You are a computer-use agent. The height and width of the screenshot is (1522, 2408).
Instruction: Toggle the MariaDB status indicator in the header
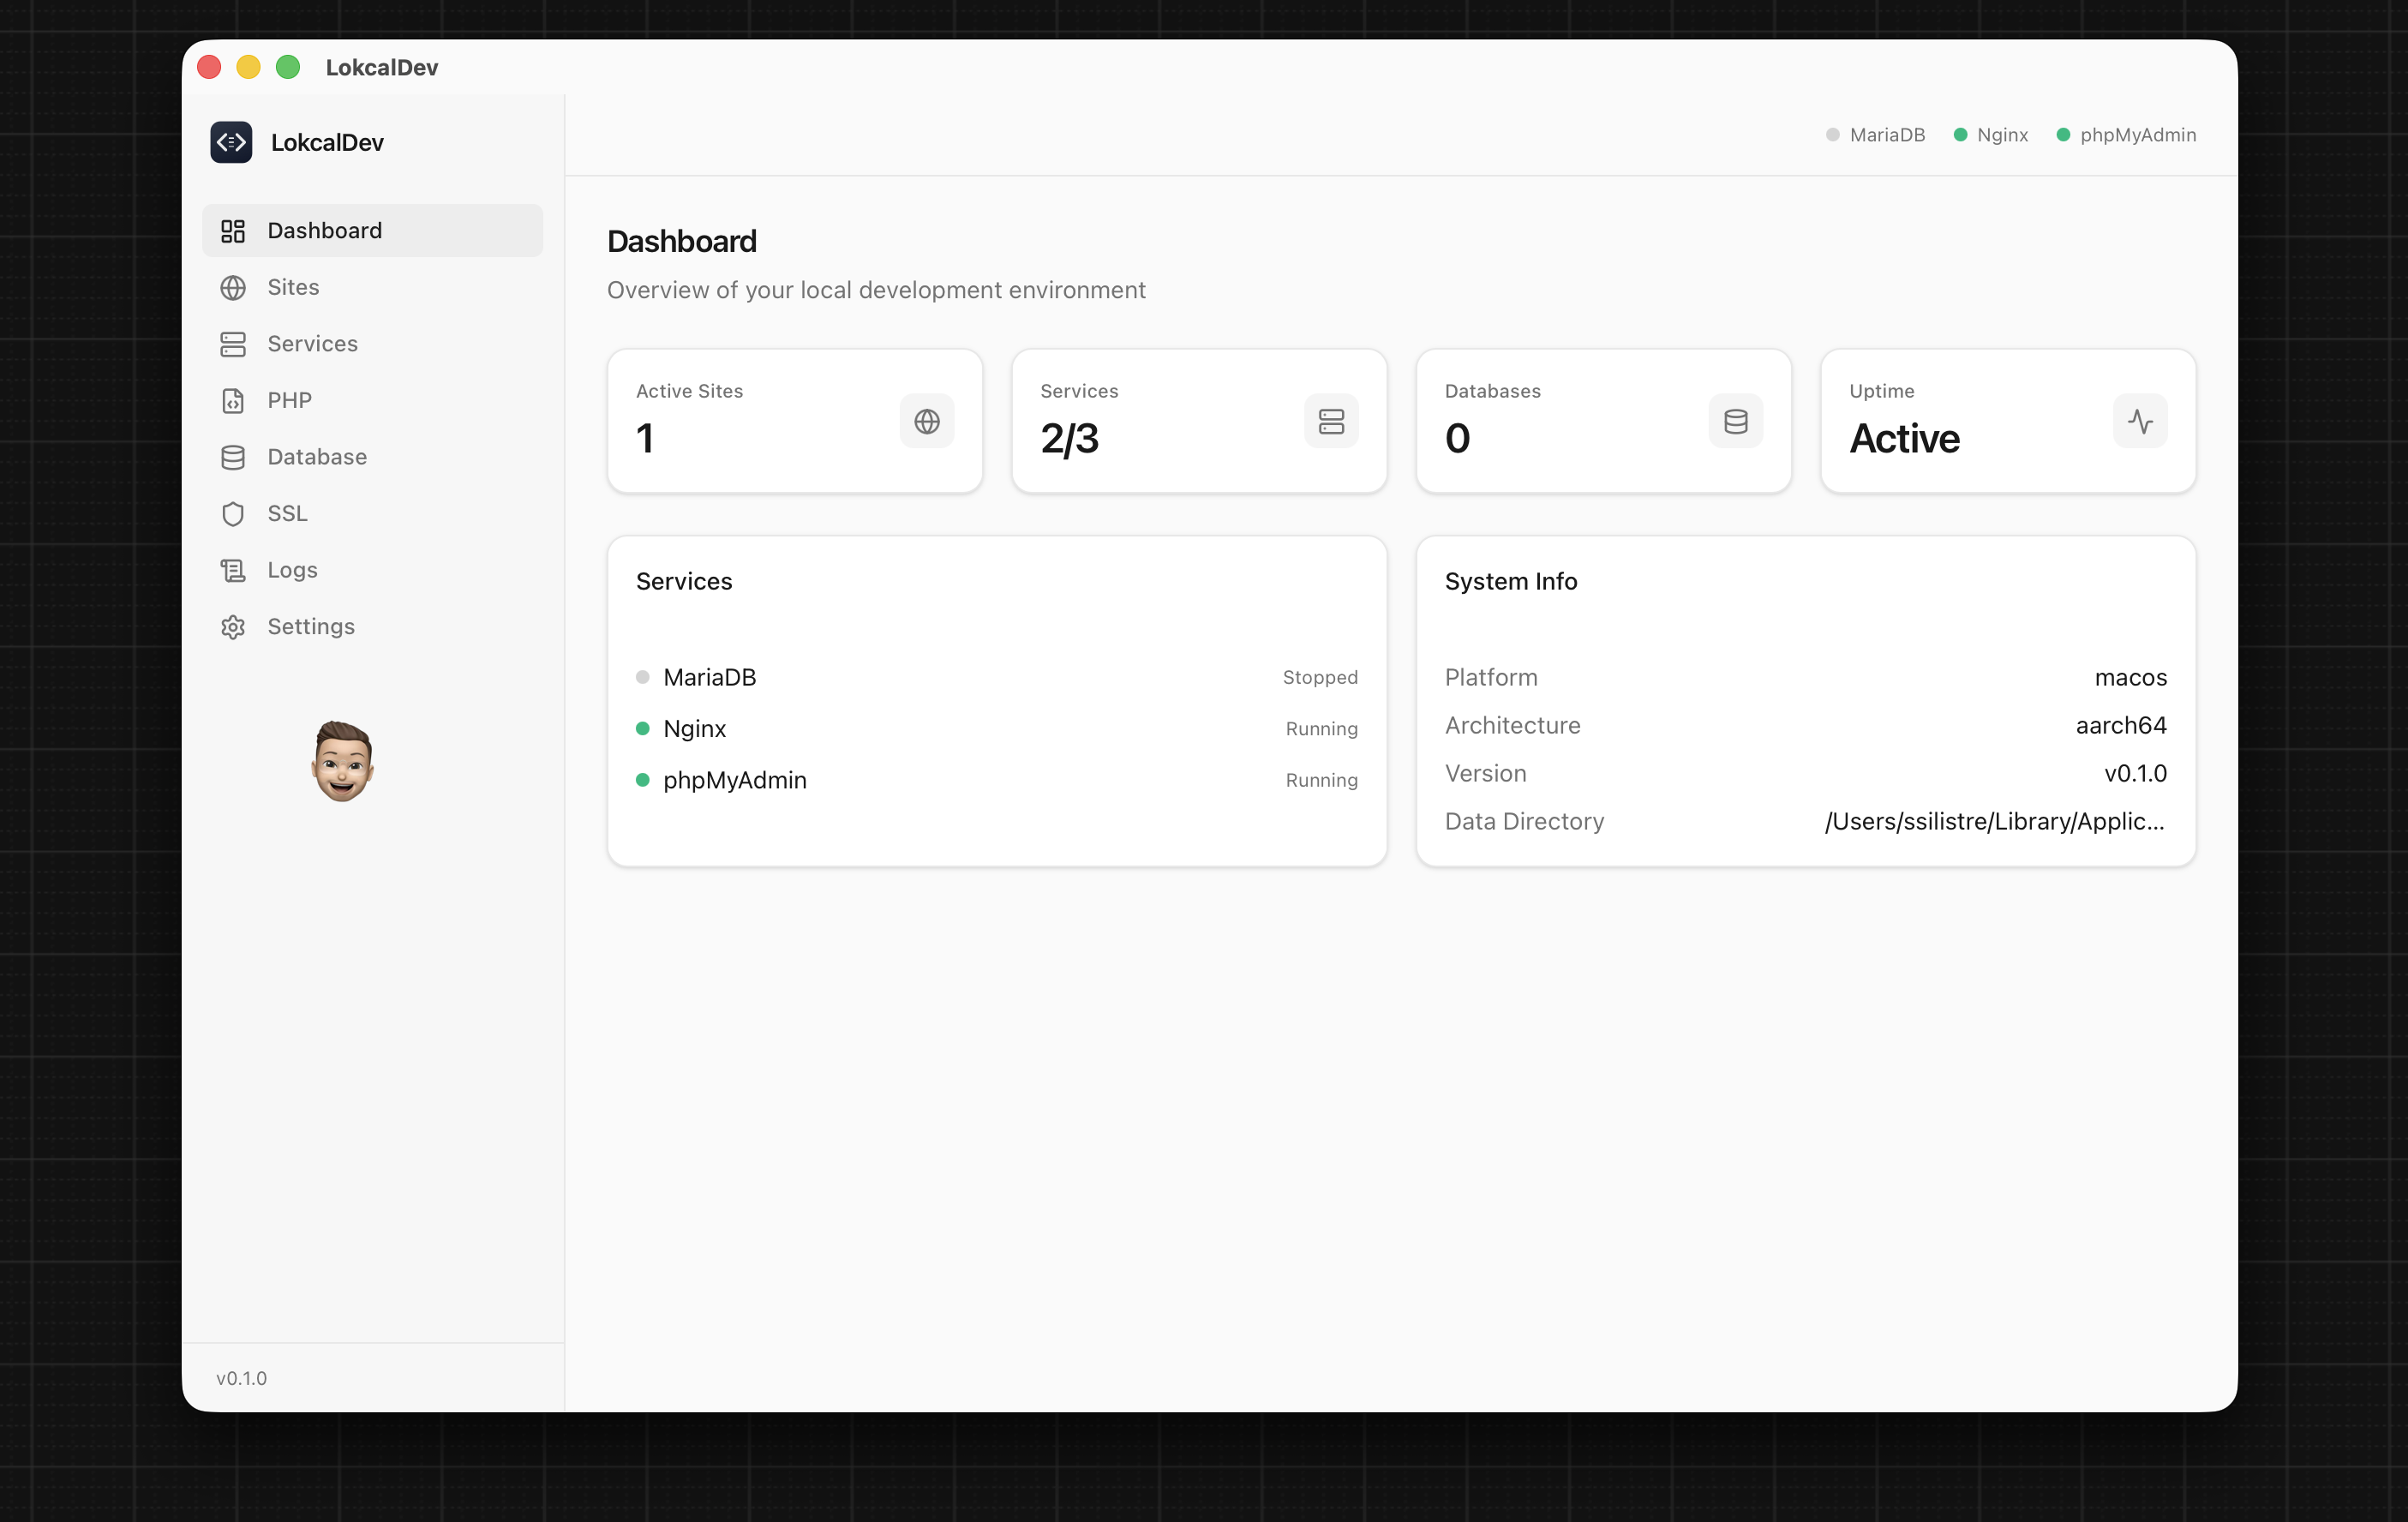(x=1832, y=133)
